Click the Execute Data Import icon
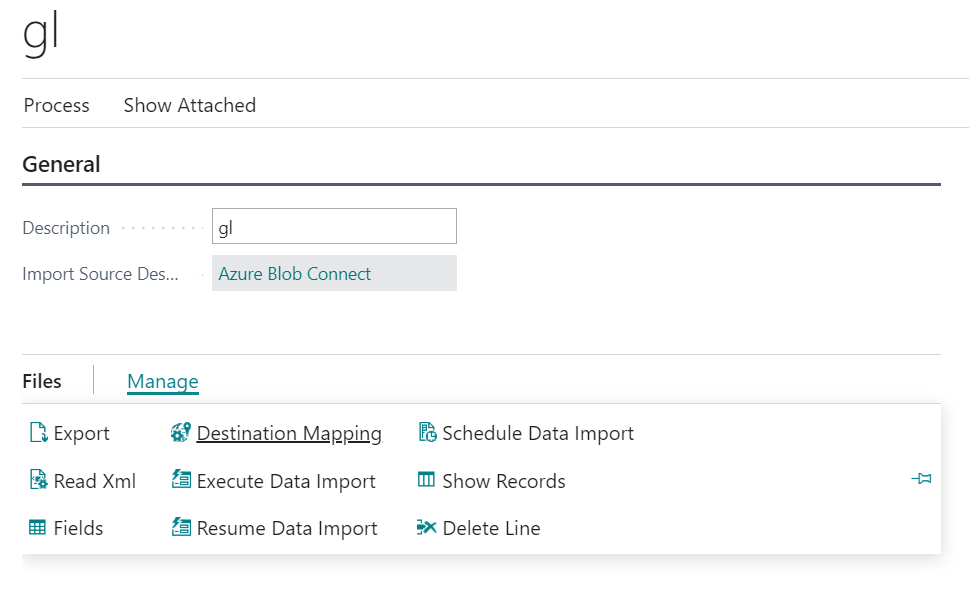 point(181,481)
